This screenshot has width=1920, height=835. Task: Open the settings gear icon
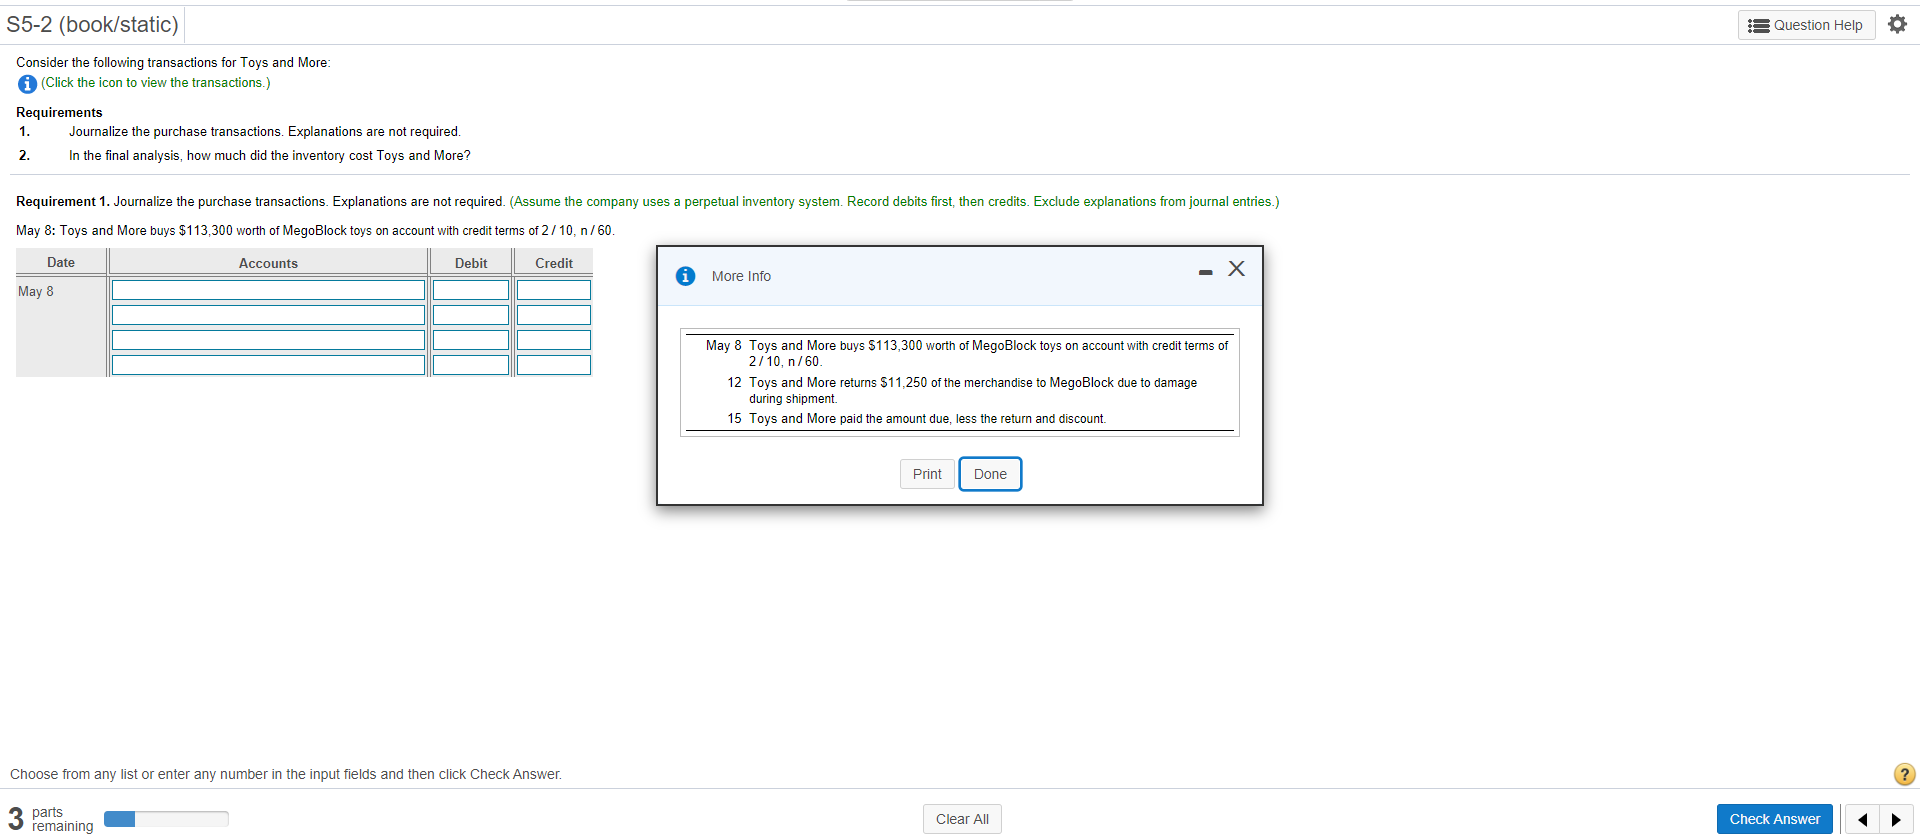[1897, 24]
